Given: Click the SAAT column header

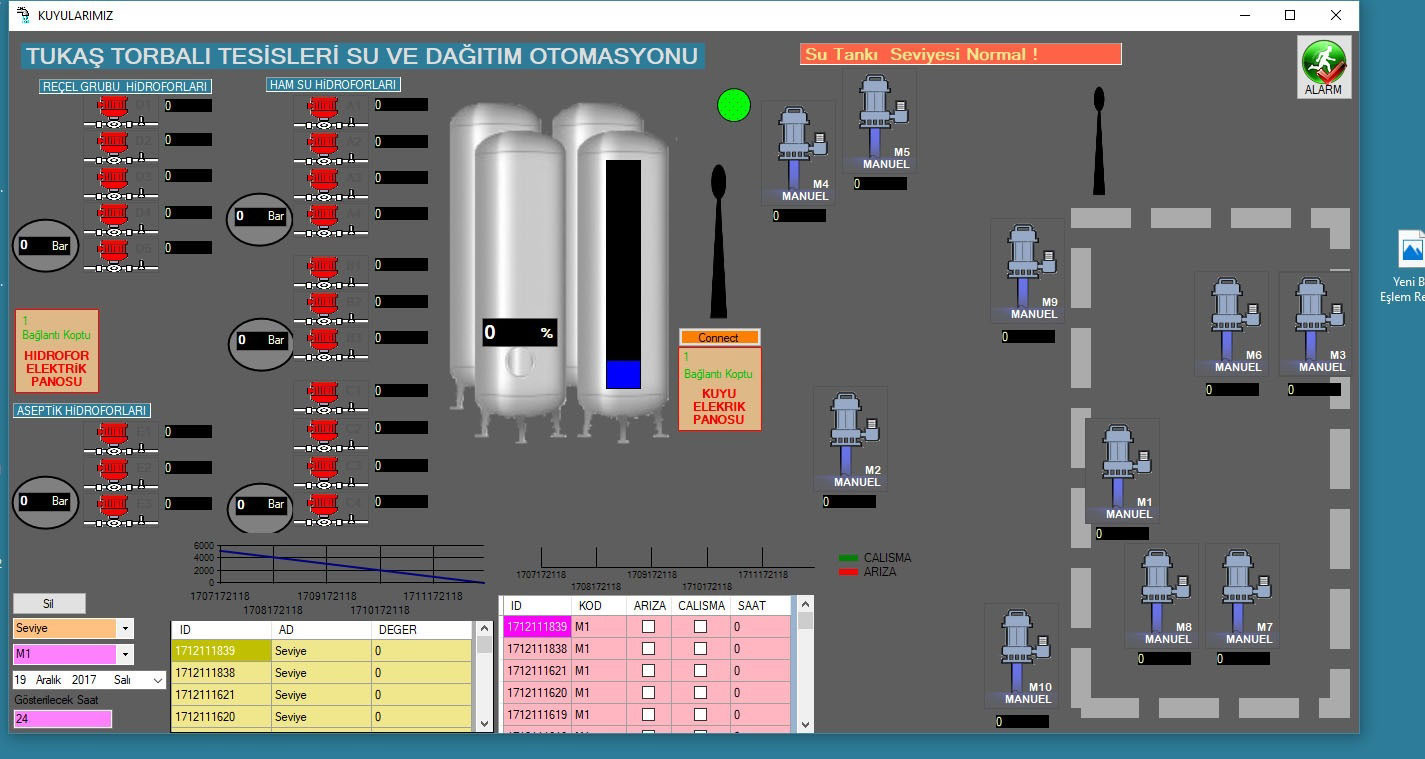Looking at the screenshot, I should (760, 605).
